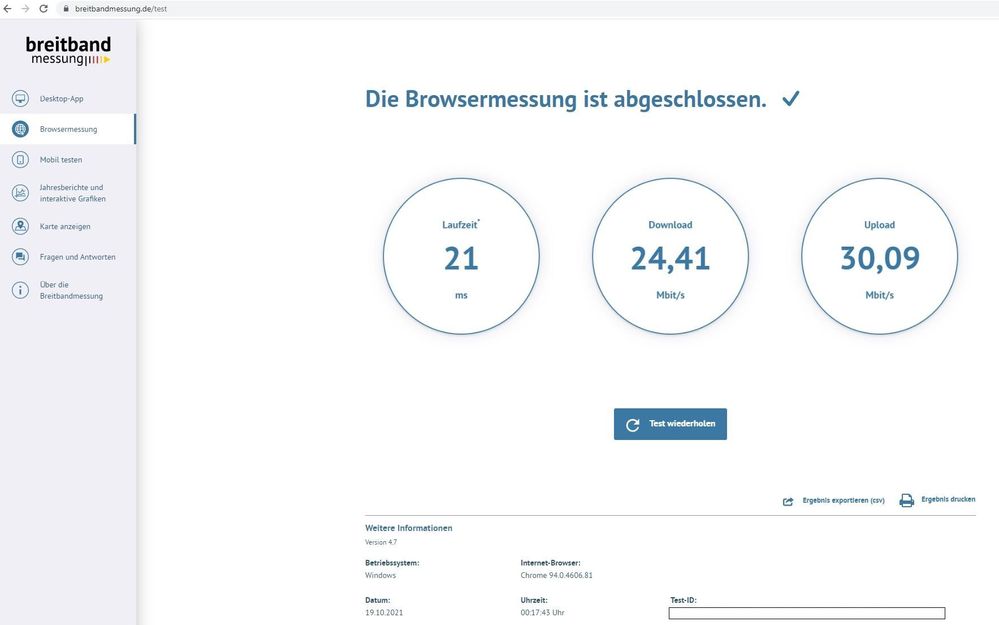Click the Jahresberichte chart icon

(20, 193)
